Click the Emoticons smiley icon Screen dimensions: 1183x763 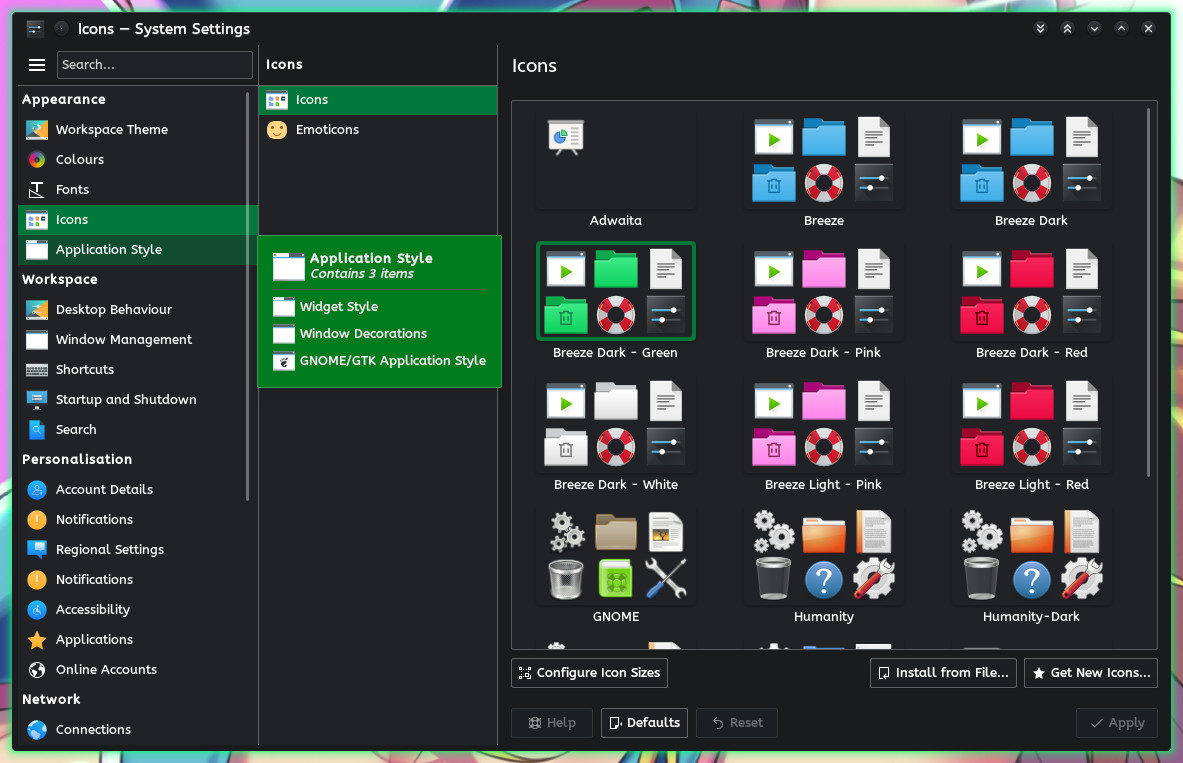277,130
